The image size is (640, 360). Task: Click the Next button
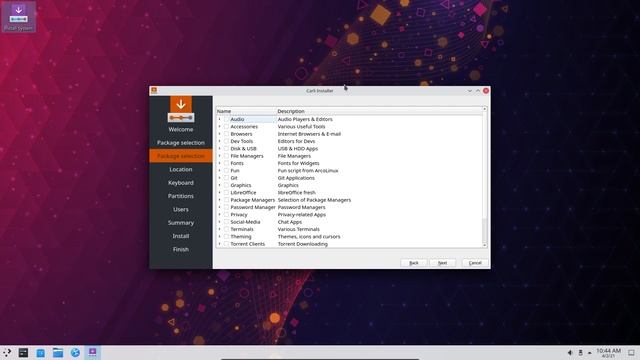(x=442, y=263)
